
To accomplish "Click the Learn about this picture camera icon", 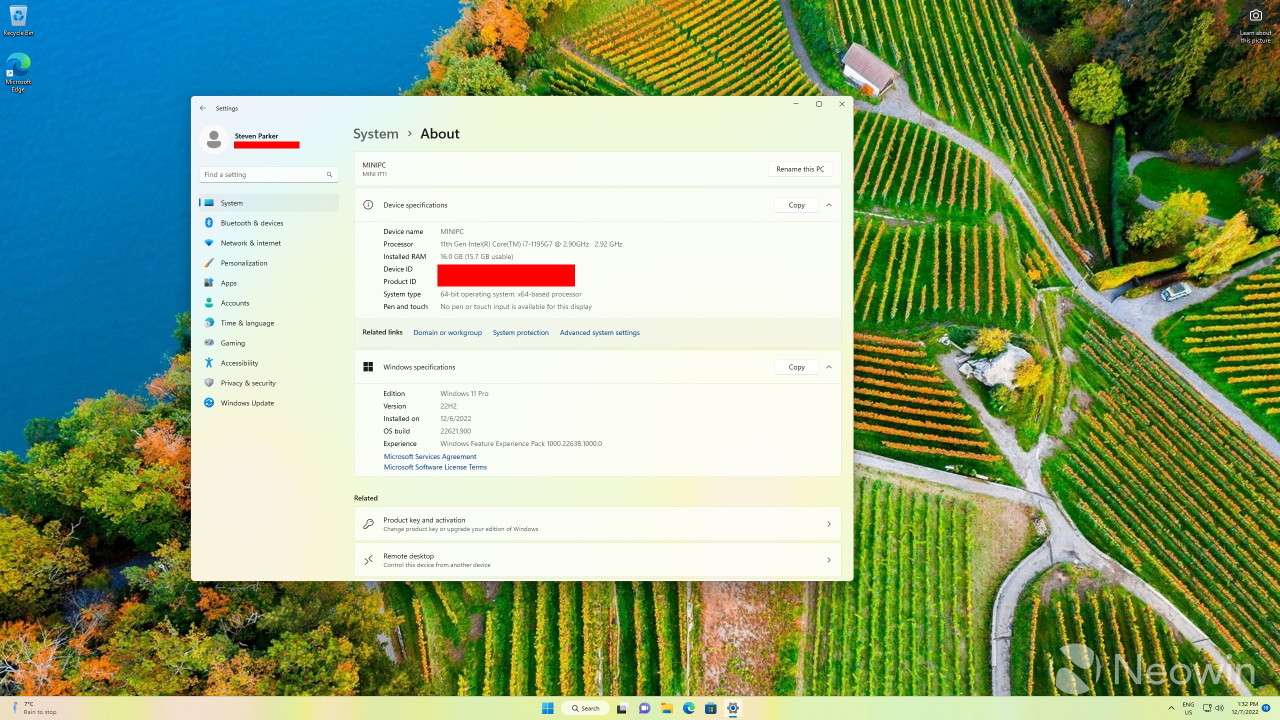I will pyautogui.click(x=1256, y=15).
